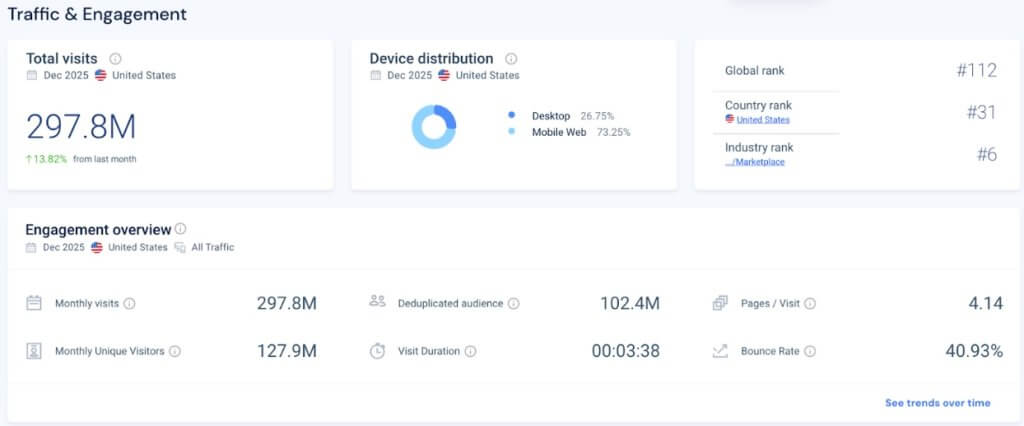Screen dimensions: 1024x426
Task: Click the Desktop legend color dot
Action: click(511, 115)
